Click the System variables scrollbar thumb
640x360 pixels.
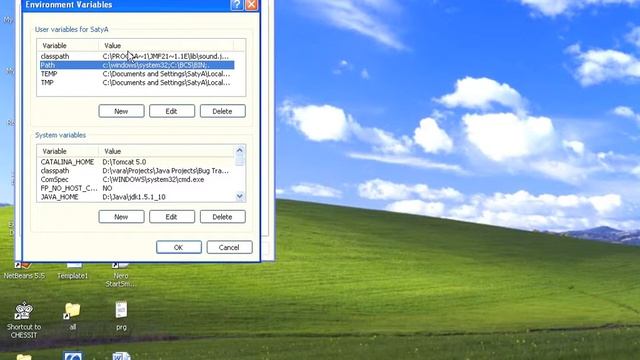point(240,160)
